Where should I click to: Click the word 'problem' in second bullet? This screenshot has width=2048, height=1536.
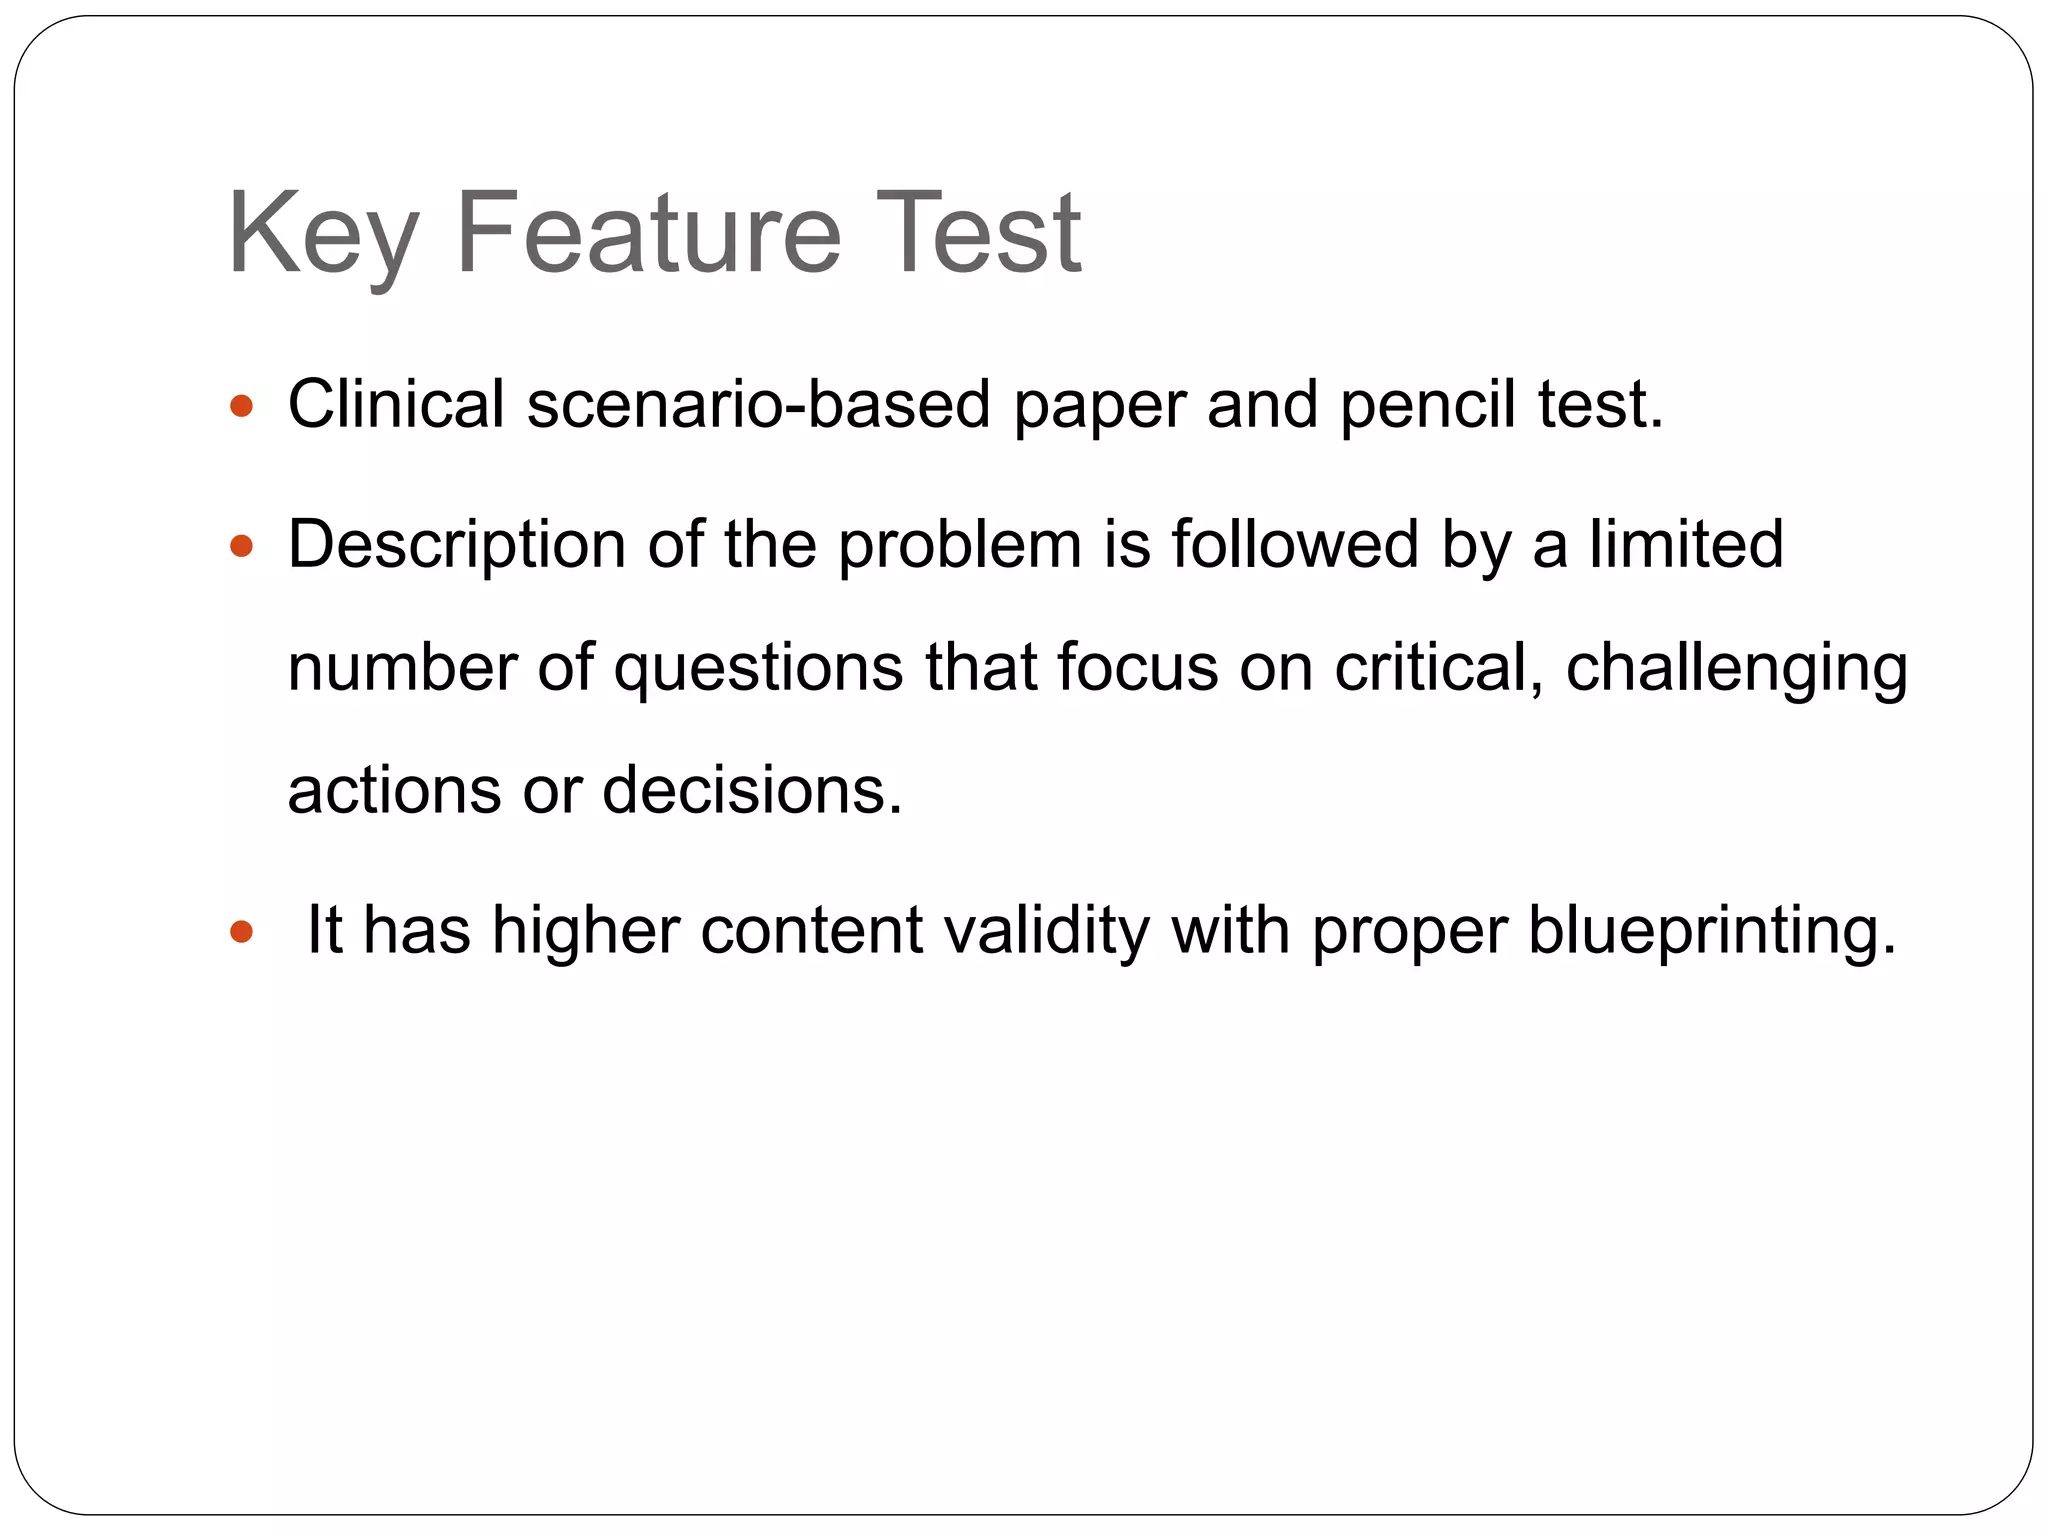[960, 544]
